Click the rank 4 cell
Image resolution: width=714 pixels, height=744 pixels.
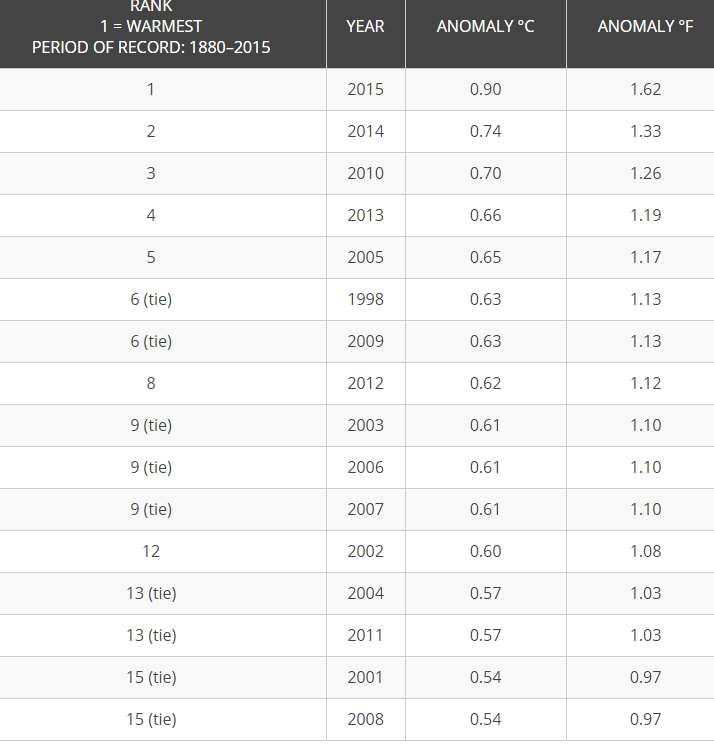click(151, 215)
